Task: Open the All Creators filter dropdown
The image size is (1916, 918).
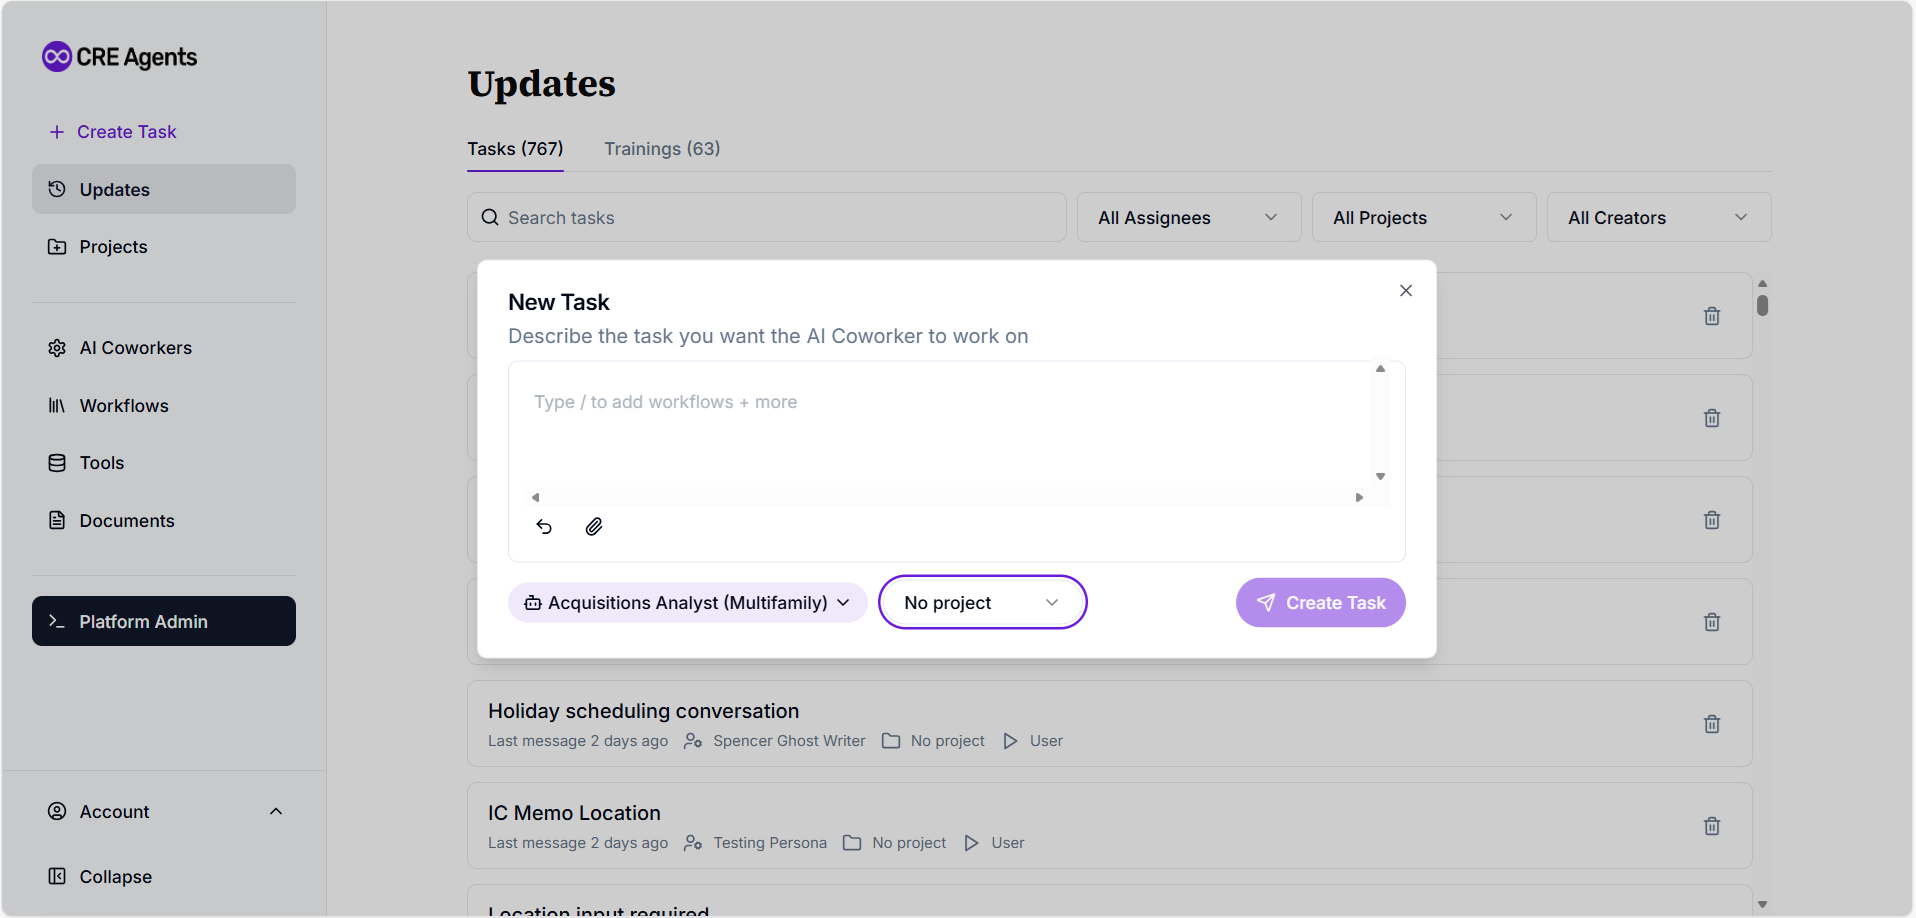Action: point(1658,217)
